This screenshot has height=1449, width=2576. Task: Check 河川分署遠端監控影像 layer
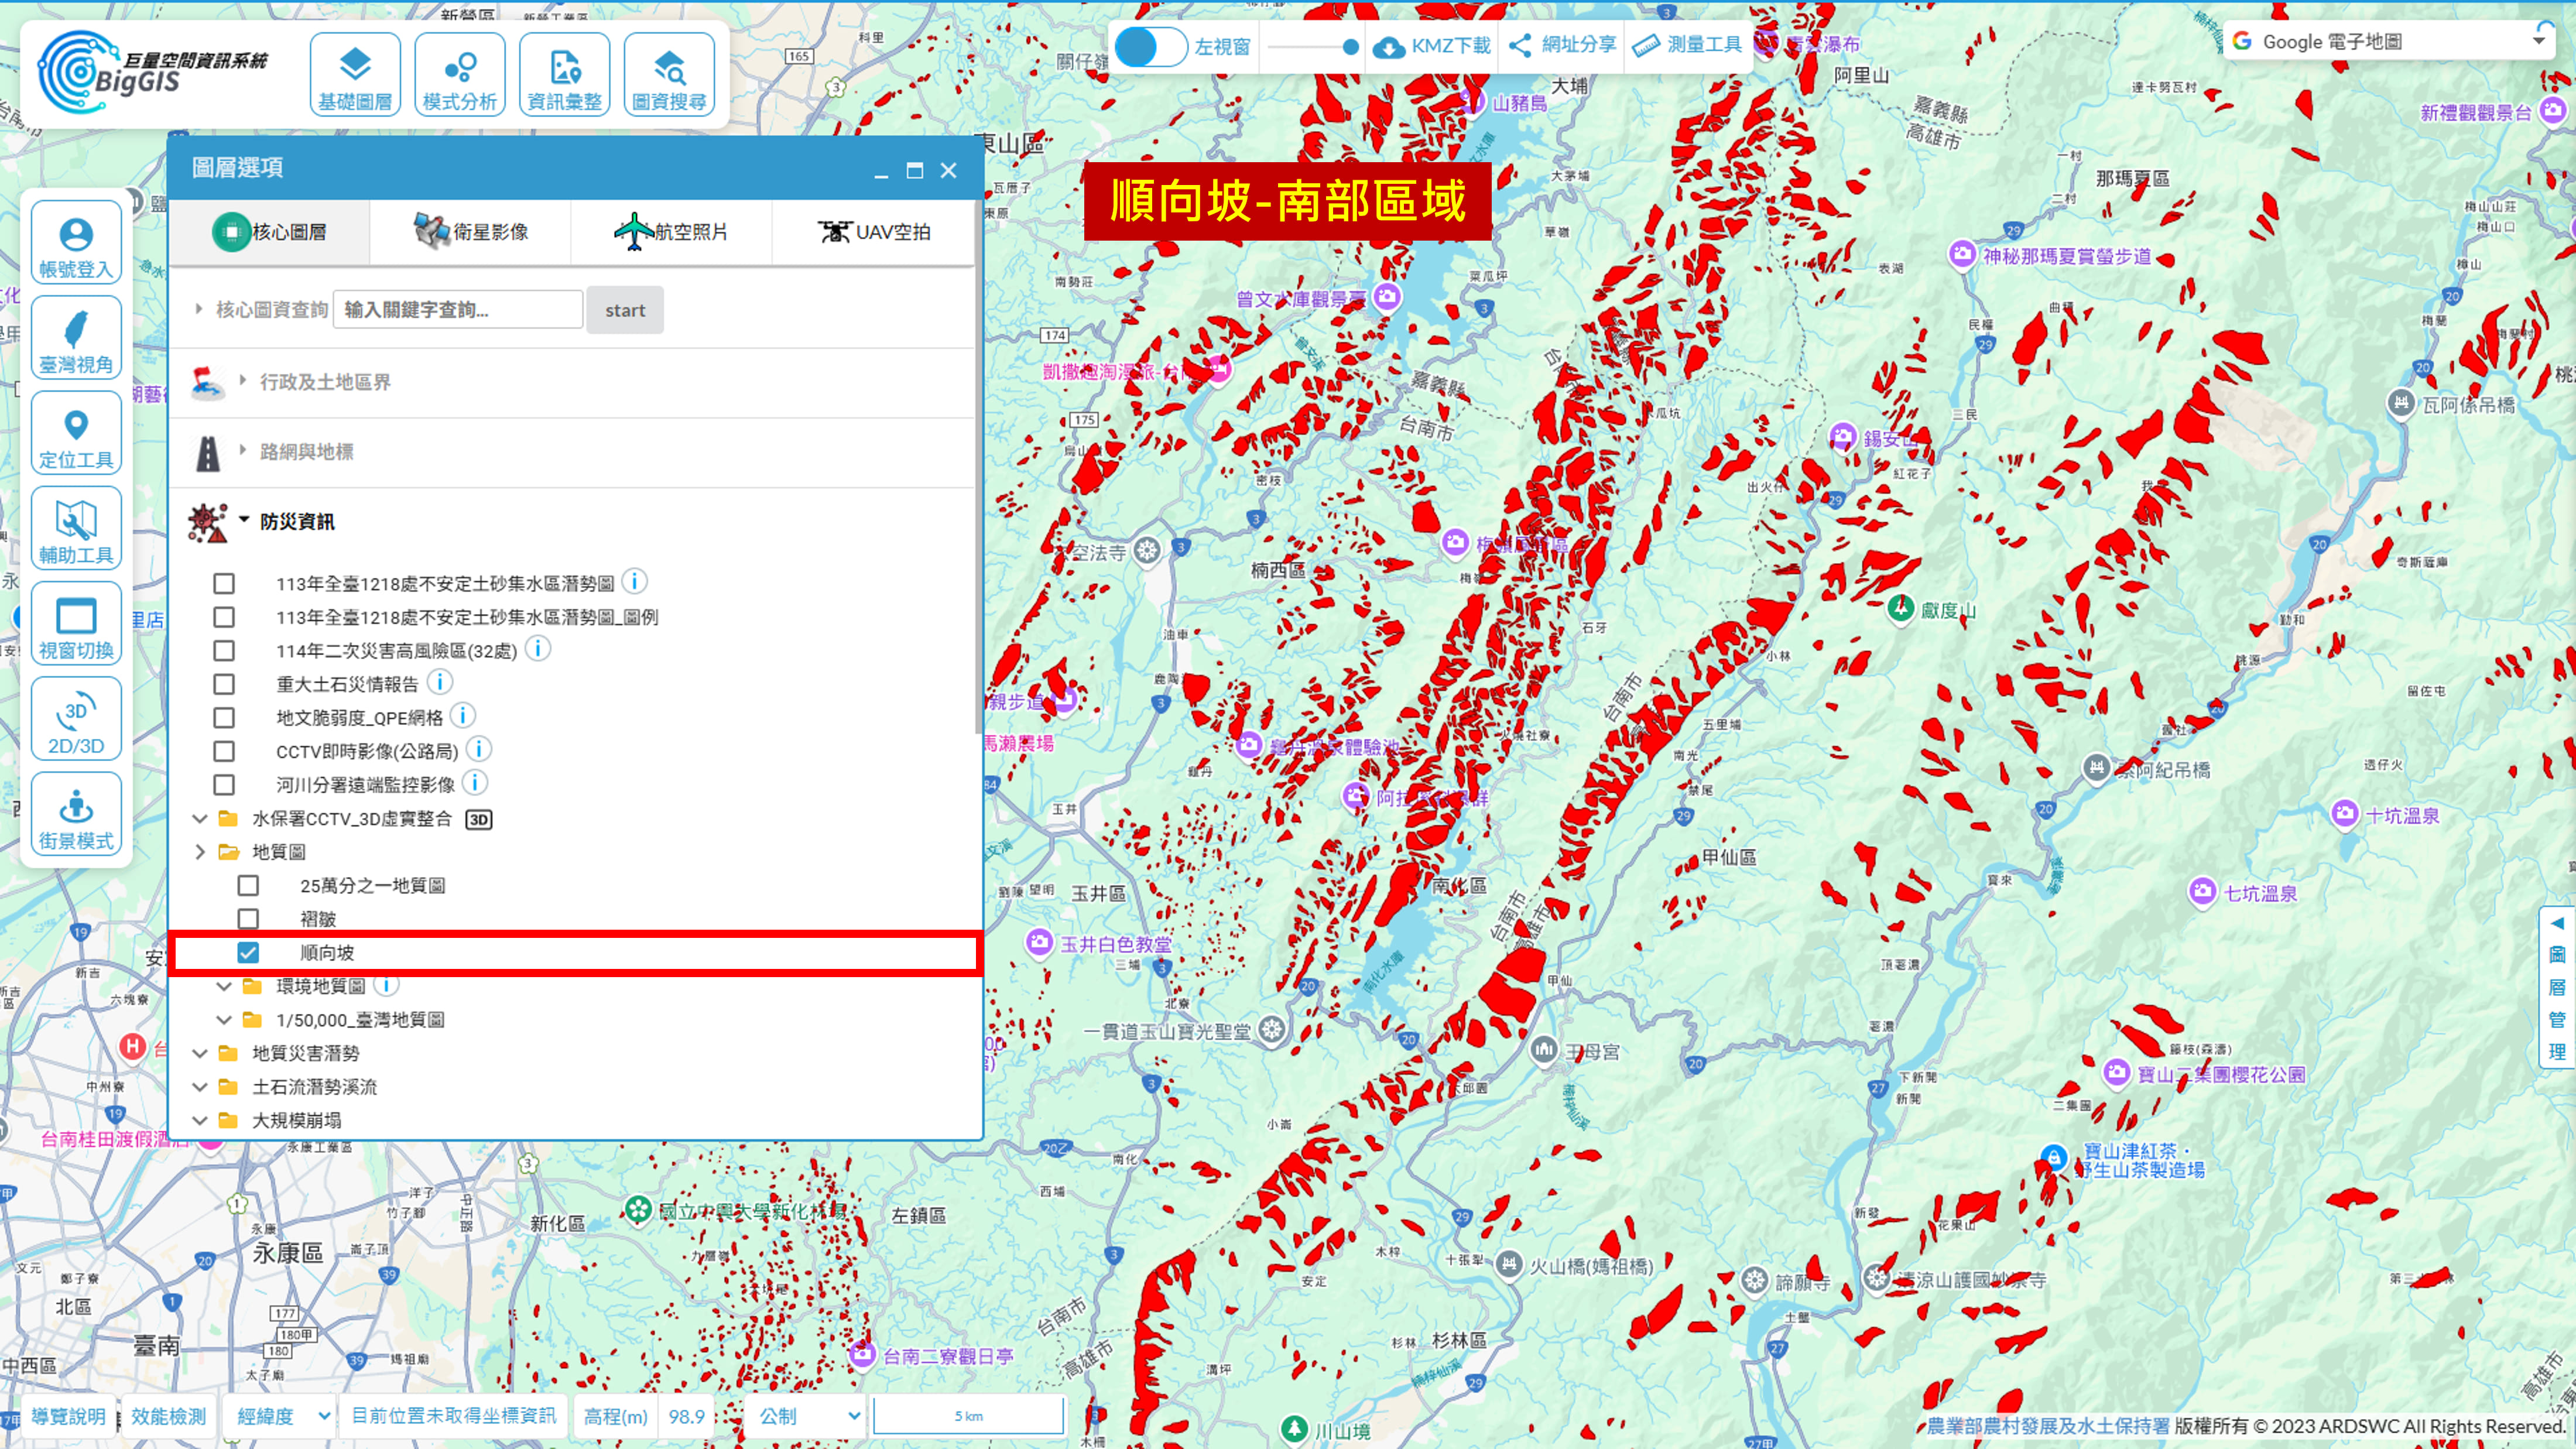point(224,785)
